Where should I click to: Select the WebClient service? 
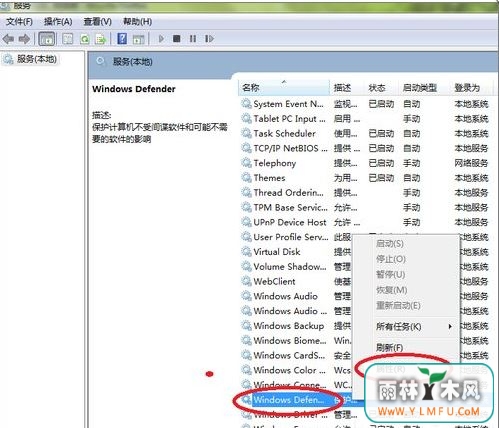click(274, 281)
